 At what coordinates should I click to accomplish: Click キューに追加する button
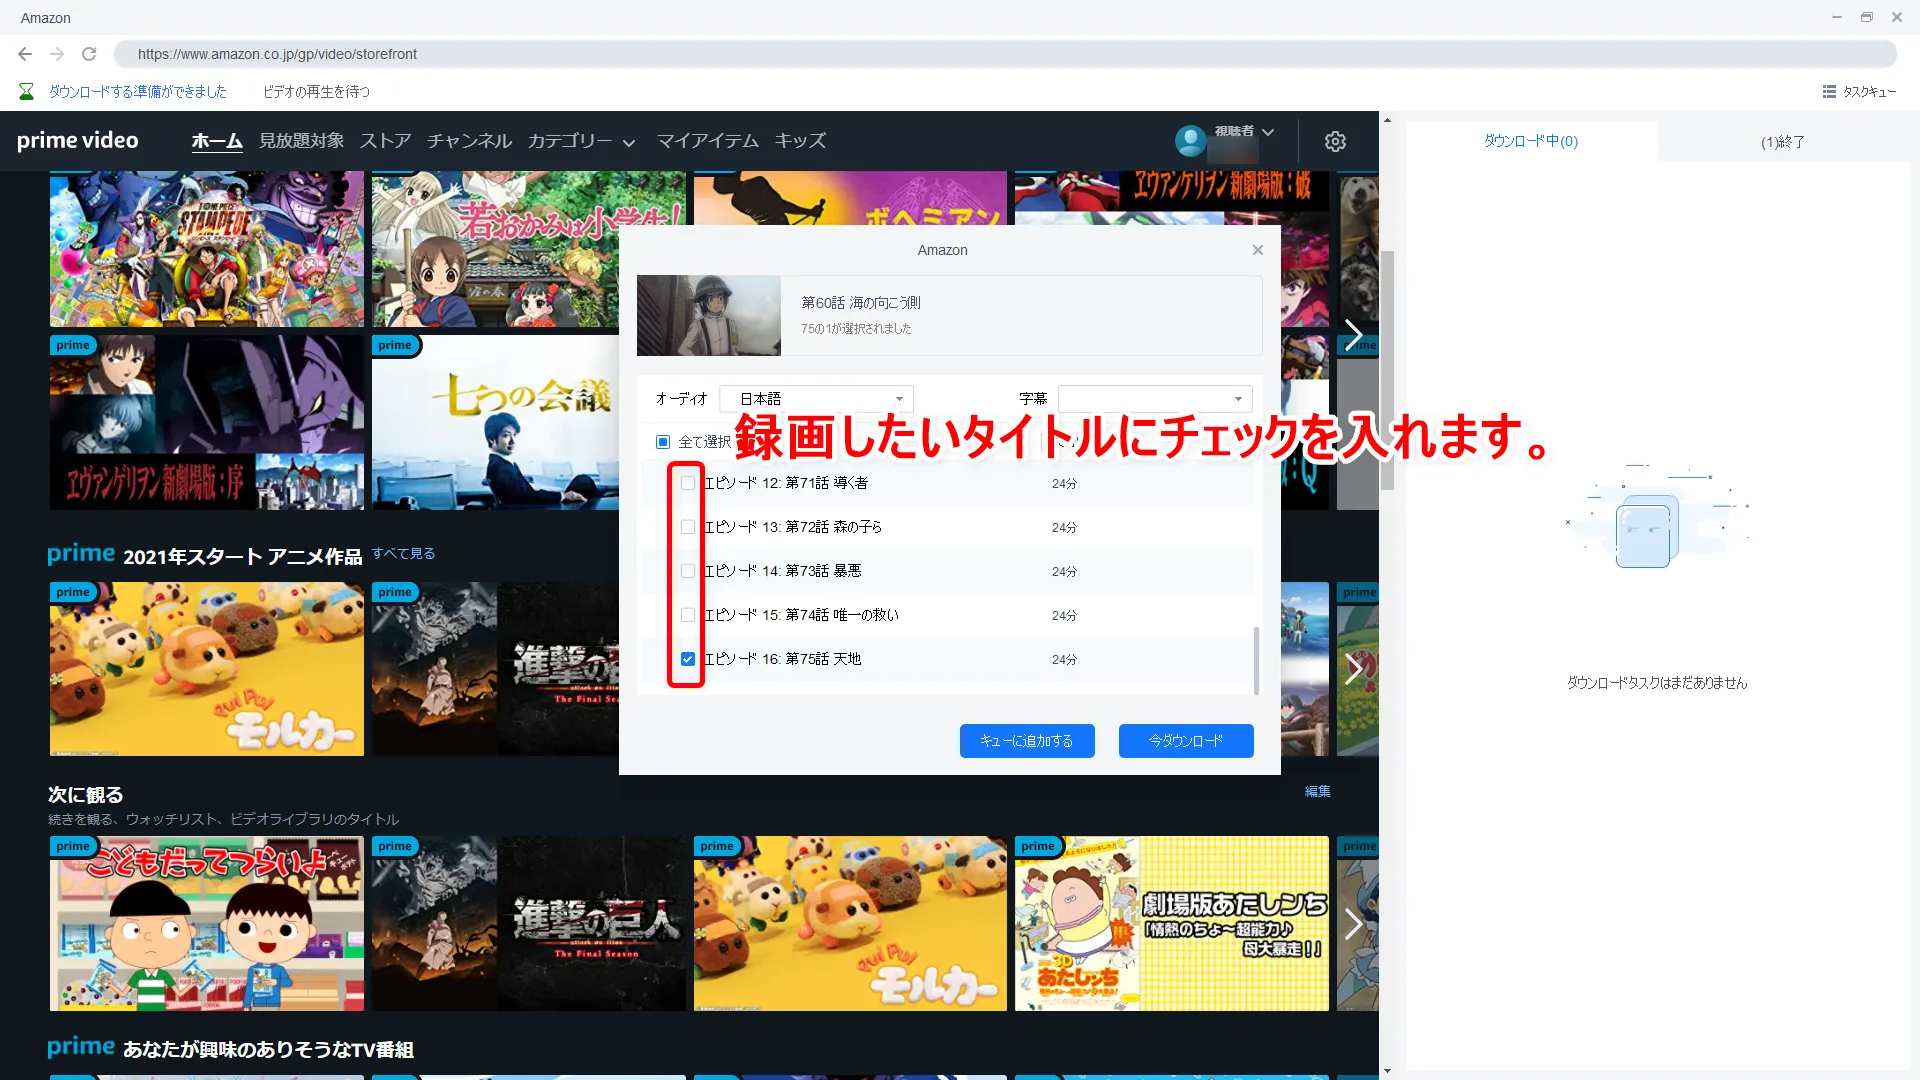pyautogui.click(x=1027, y=741)
